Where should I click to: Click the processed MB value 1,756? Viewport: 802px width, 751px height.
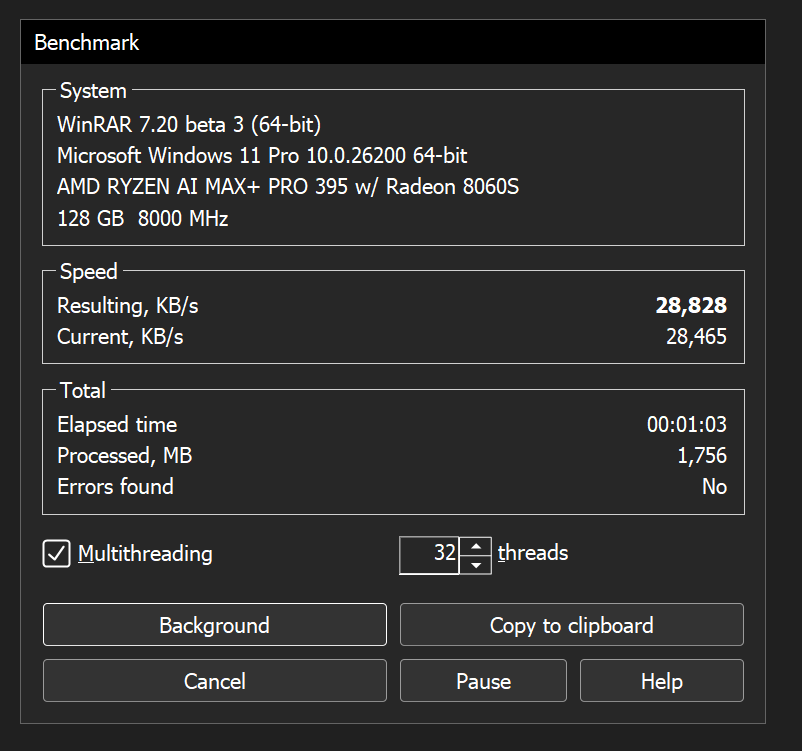coord(701,456)
